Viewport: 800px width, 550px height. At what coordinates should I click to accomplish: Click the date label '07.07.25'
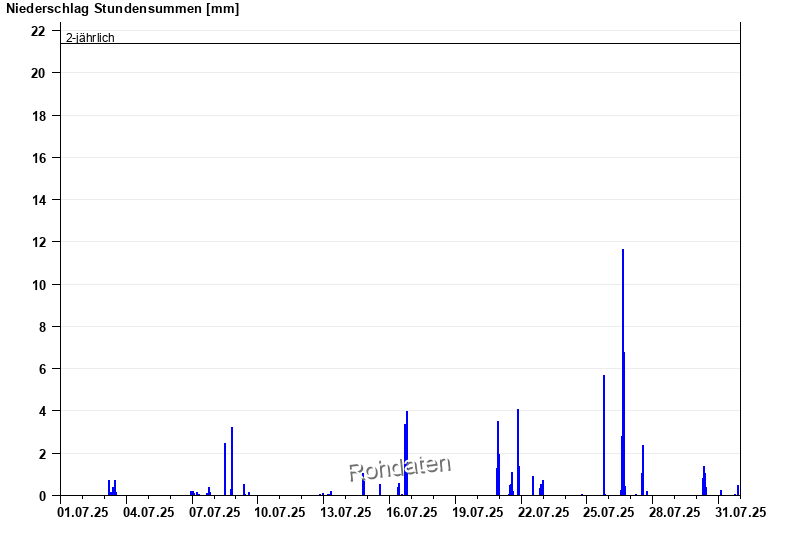[x=214, y=512]
